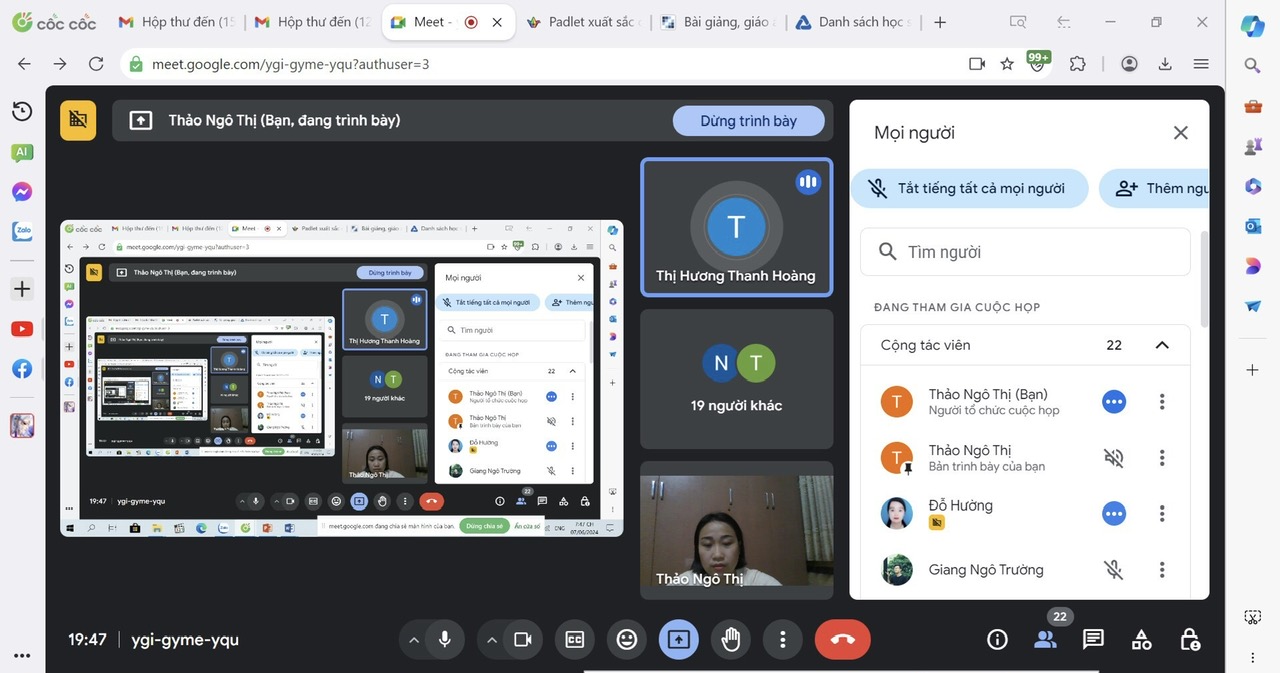Select the Thảo Ngô Thị camera tile
This screenshot has height=673, width=1280.
(x=736, y=530)
